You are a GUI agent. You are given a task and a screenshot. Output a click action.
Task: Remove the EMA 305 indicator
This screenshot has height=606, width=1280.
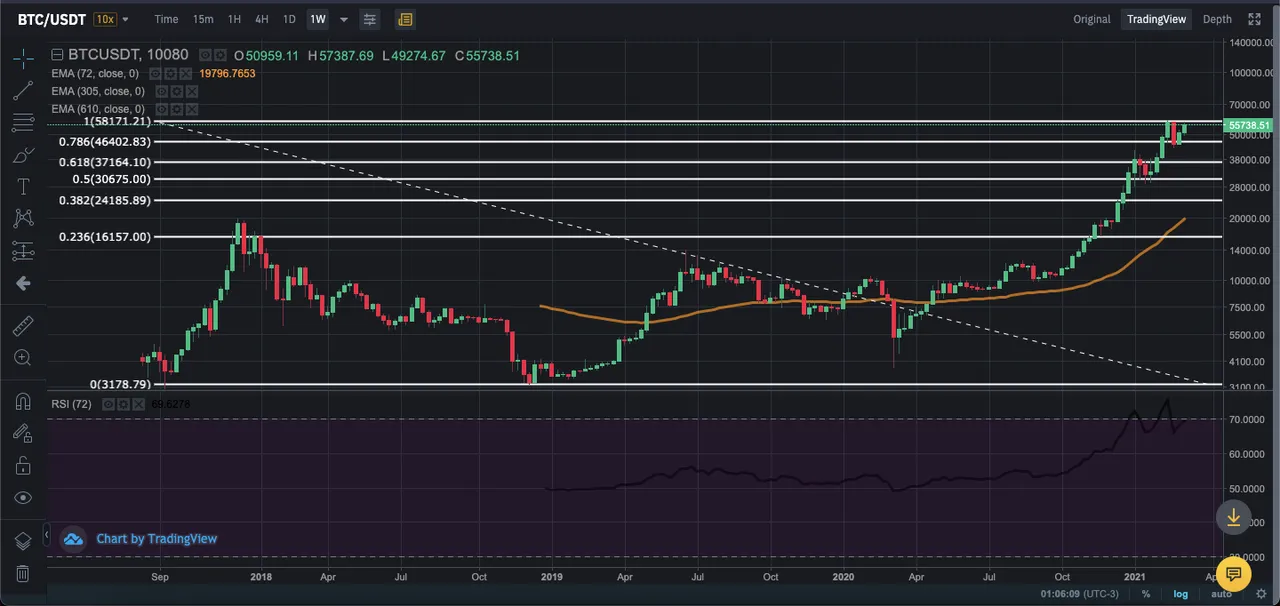(x=191, y=91)
